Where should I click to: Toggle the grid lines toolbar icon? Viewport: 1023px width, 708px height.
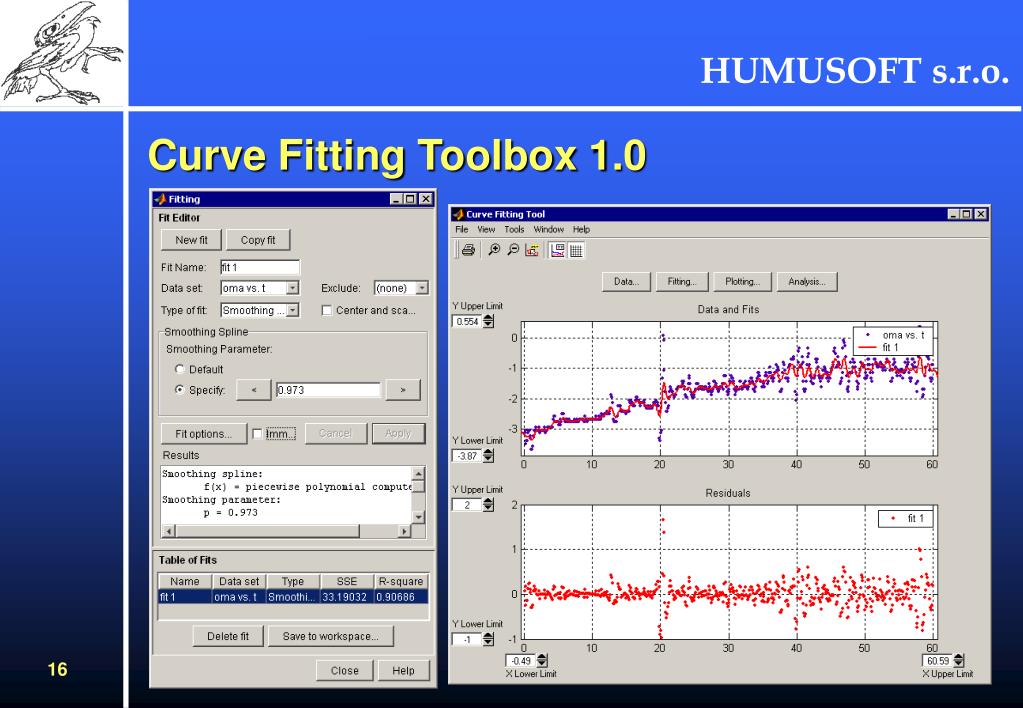[x=576, y=250]
